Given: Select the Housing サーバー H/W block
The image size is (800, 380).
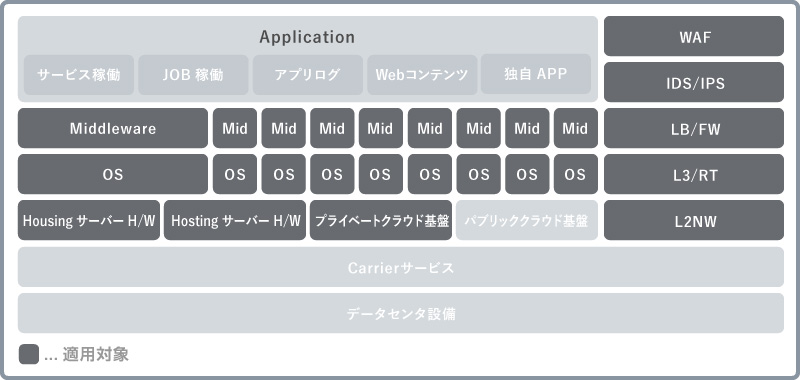Looking at the screenshot, I should (x=89, y=220).
